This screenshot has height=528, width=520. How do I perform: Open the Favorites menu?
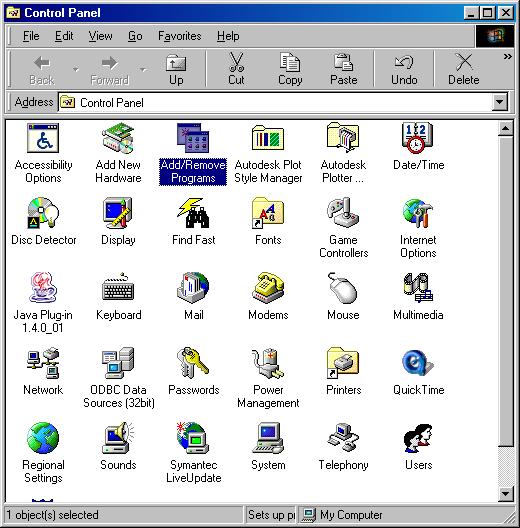tap(180, 36)
